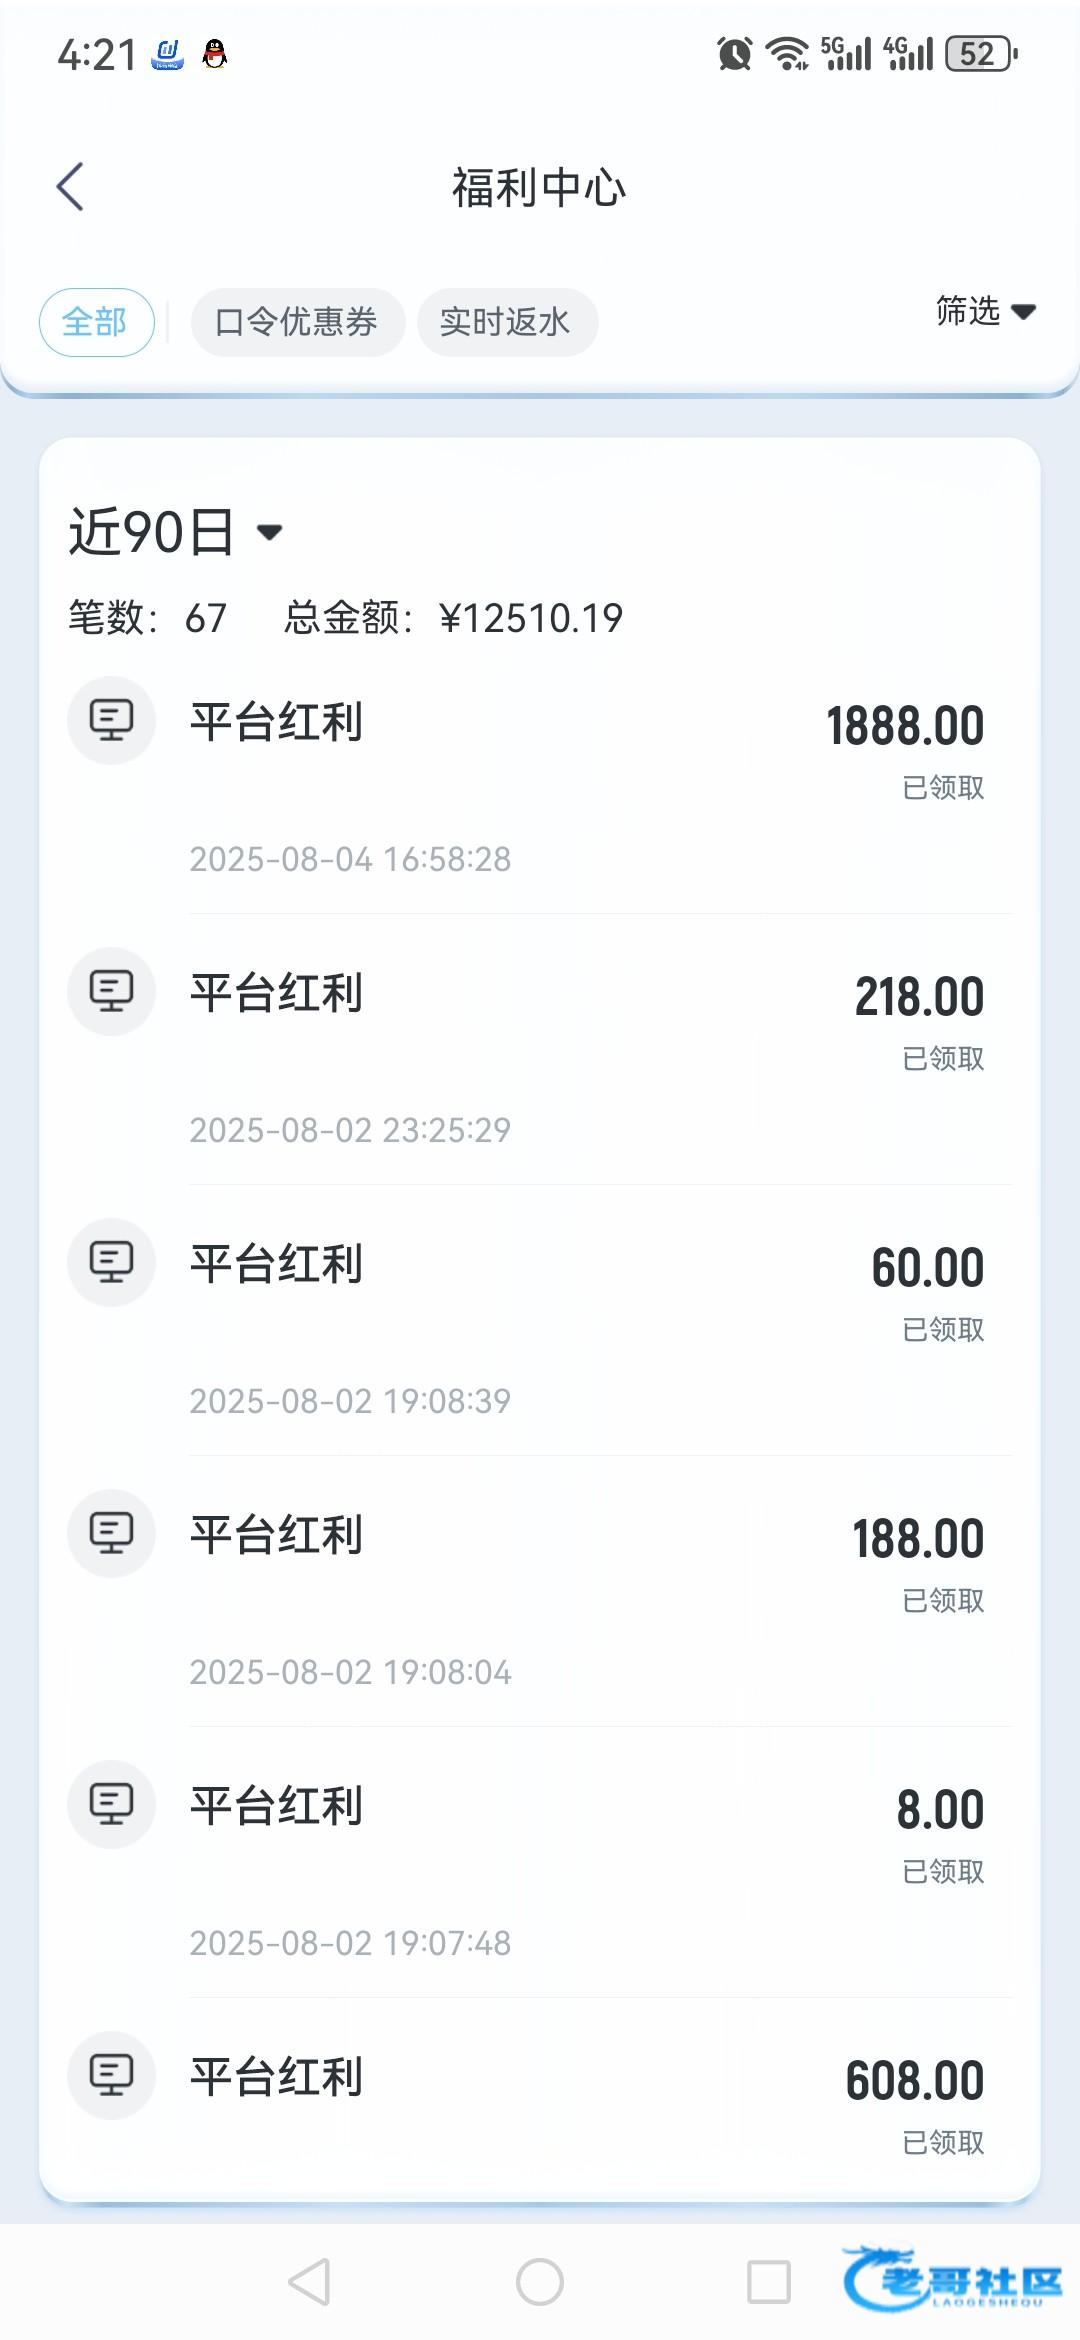1080x2340 pixels.
Task: Tap the 218.00 bonus record icon
Action: click(x=111, y=991)
